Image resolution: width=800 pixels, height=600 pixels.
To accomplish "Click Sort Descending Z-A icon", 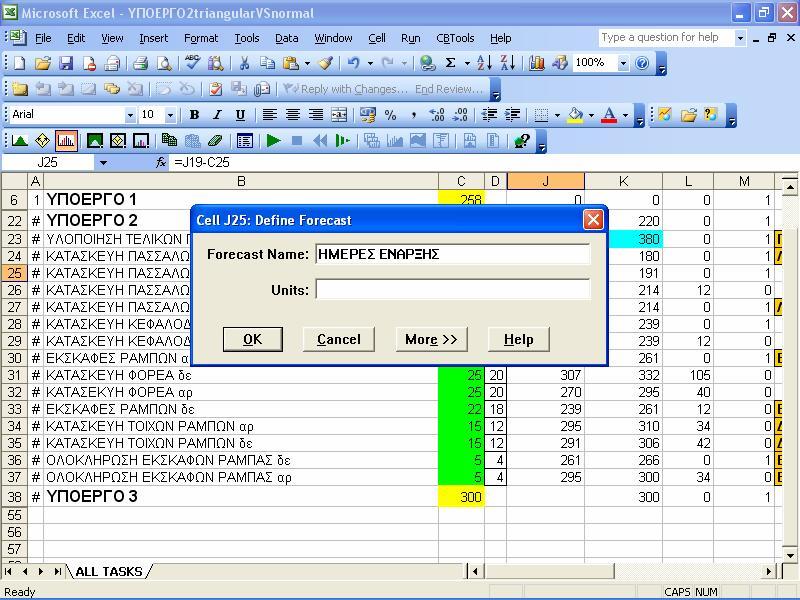I will 508,63.
